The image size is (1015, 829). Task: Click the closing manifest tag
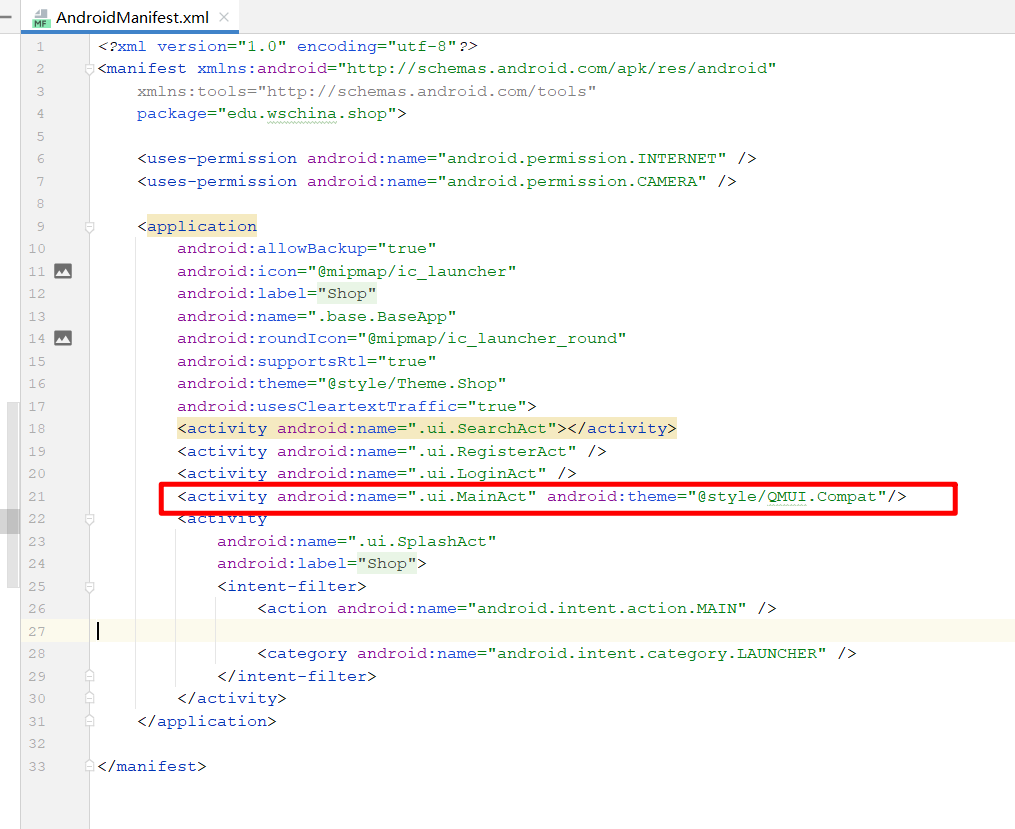(152, 766)
